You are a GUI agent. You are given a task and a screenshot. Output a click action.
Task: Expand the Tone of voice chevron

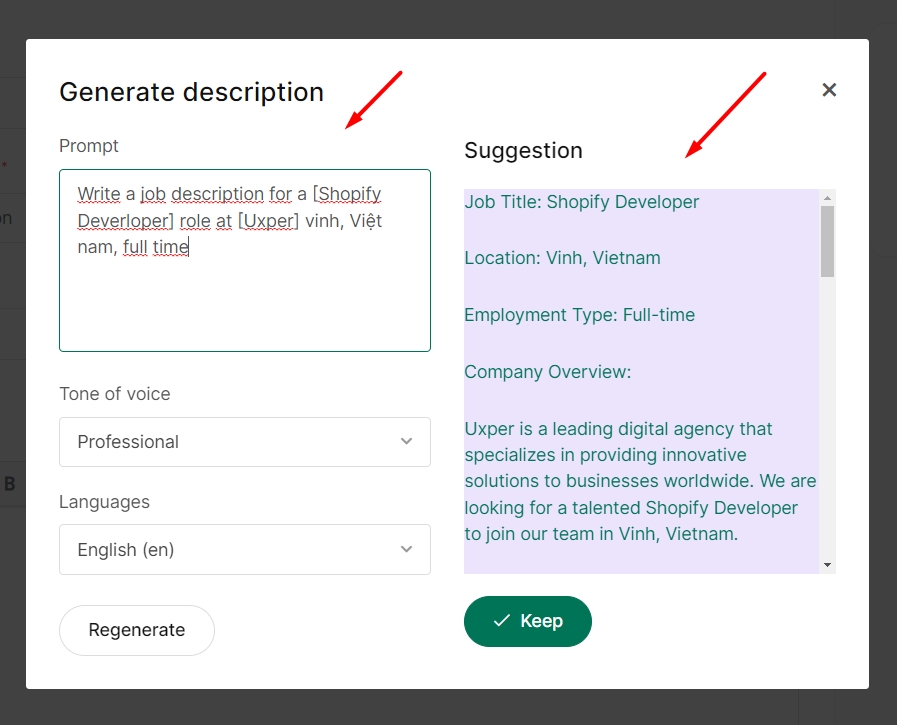pos(406,442)
